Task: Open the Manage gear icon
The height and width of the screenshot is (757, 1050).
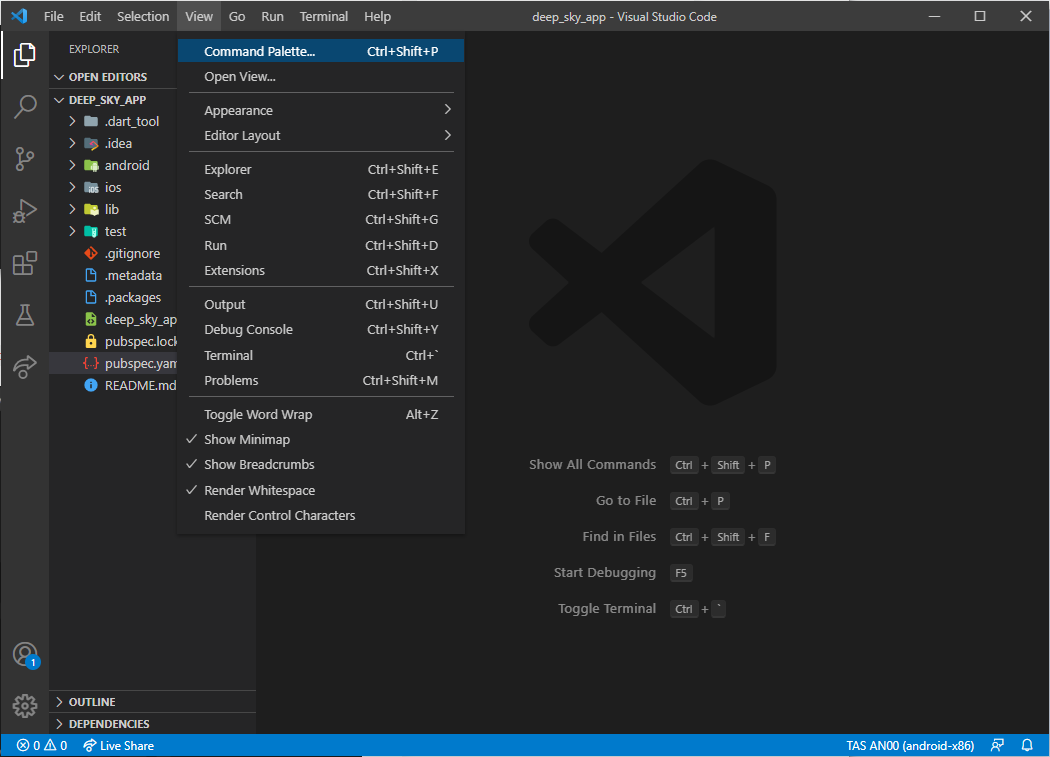Action: point(25,705)
